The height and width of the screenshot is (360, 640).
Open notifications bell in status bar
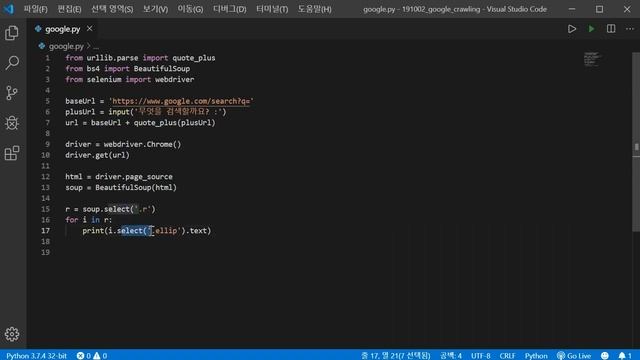pyautogui.click(x=624, y=356)
